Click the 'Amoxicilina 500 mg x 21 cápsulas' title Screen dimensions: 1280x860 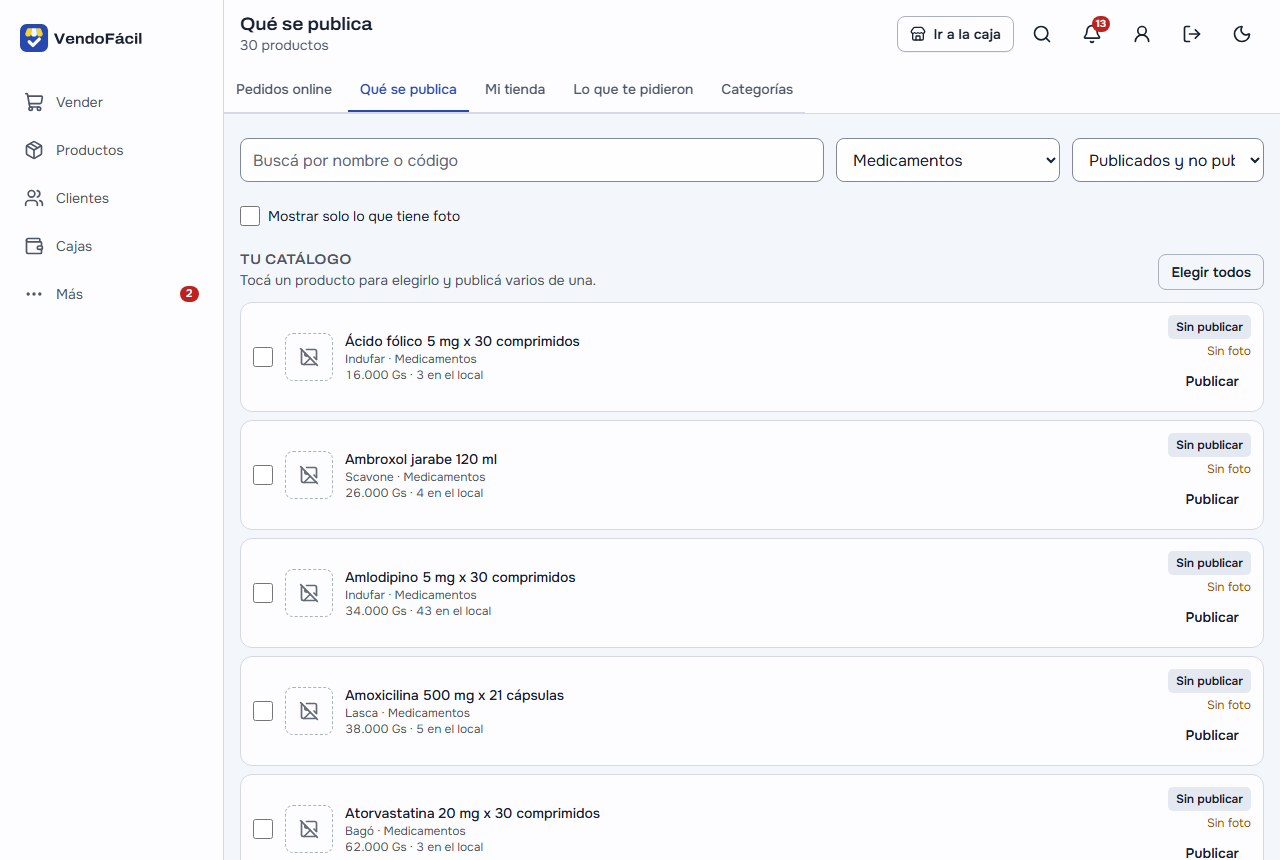[x=454, y=695]
